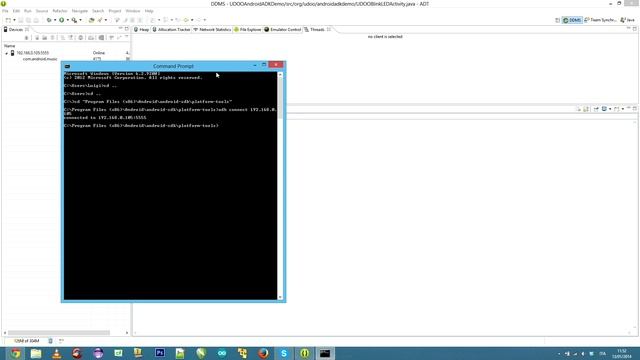Click the Dump View Hierarchy icon
Image resolution: width=640 pixels, height=360 pixels.
tap(101, 38)
